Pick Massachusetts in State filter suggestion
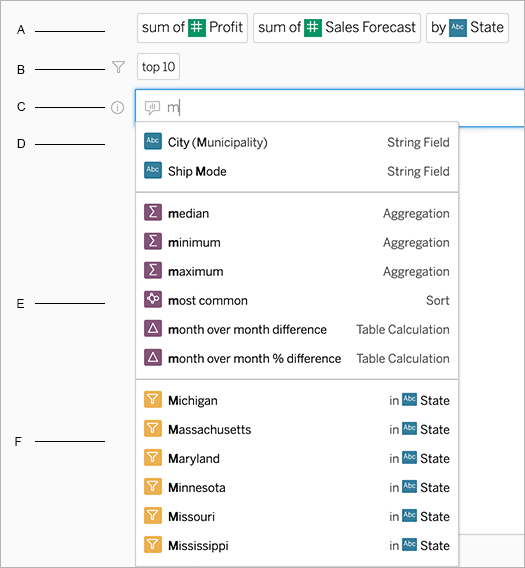 [x=297, y=429]
